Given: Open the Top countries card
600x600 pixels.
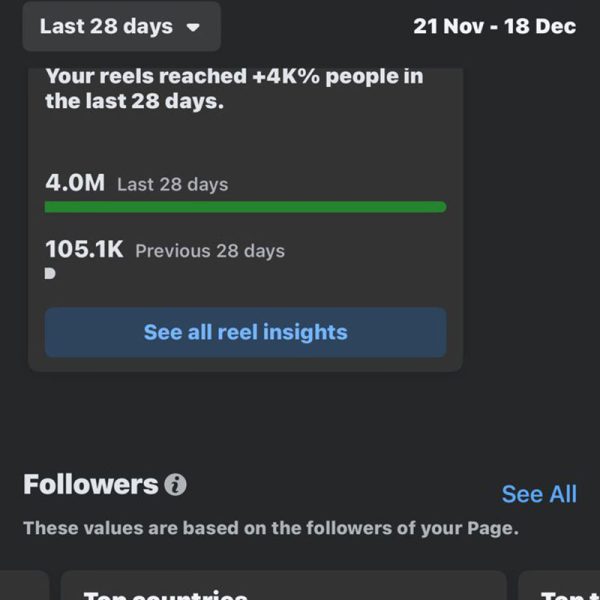Looking at the screenshot, I should pyautogui.click(x=284, y=585).
